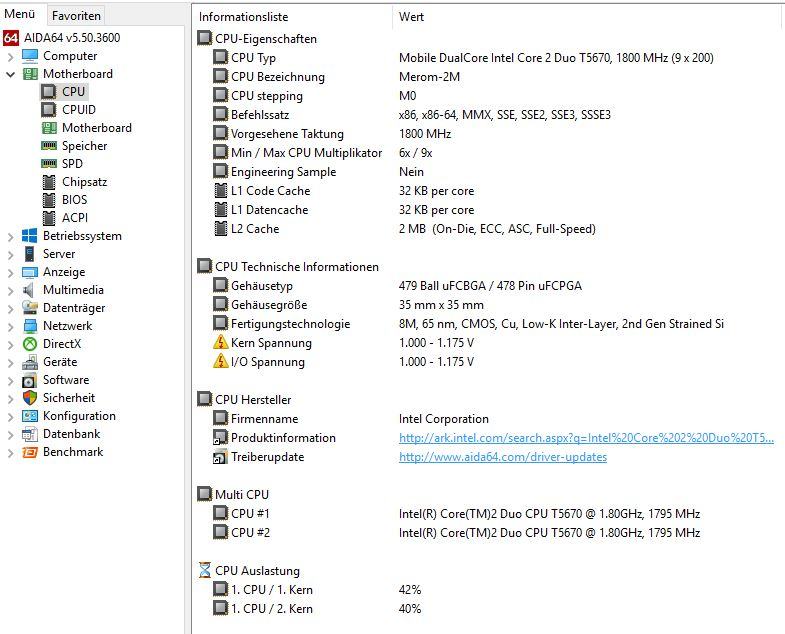Select the 1. CPU / 2. Kern row
785x634 pixels.
(x=488, y=608)
